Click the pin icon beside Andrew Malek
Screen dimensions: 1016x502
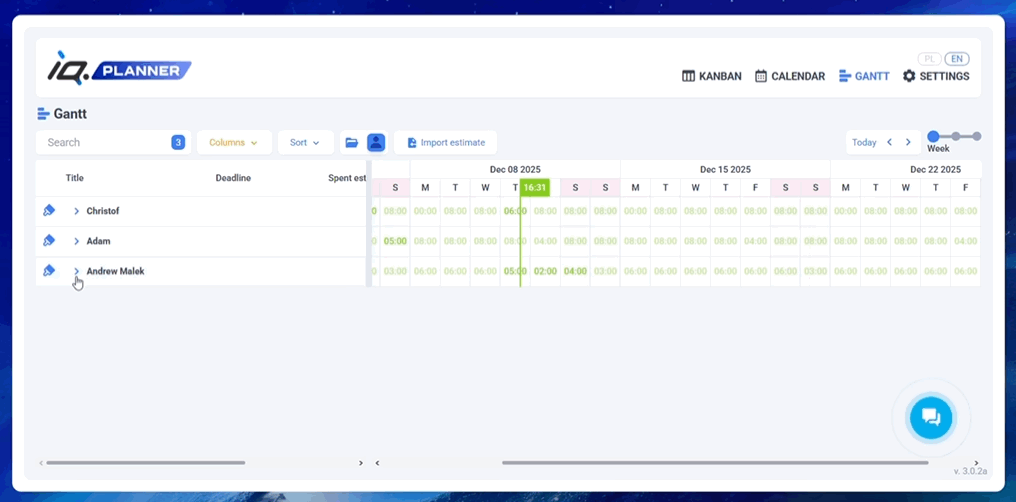(48, 271)
